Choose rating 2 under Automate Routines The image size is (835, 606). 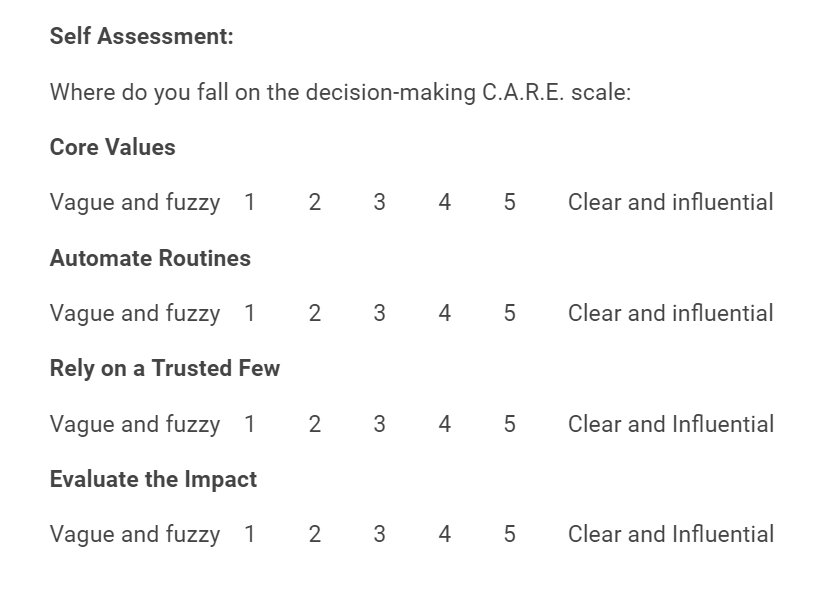coord(315,313)
